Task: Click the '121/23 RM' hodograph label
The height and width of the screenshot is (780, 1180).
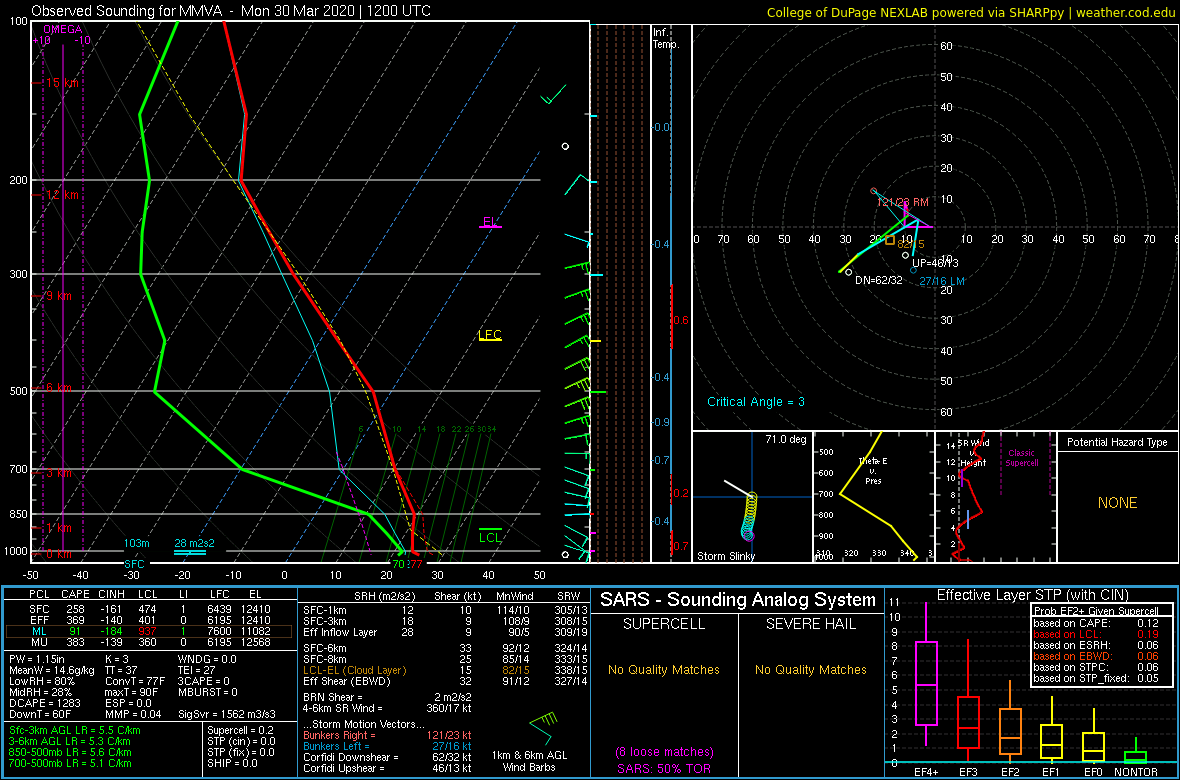Action: click(x=903, y=203)
